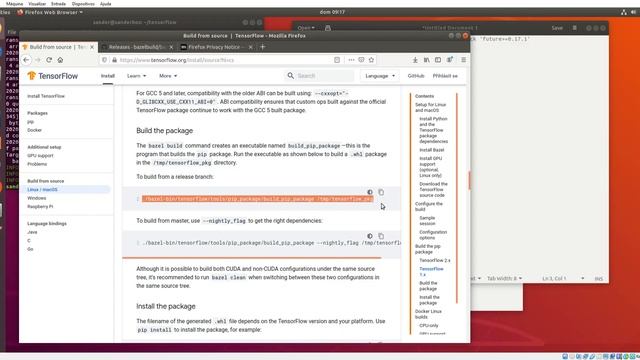The image size is (640, 360).
Task: Open Firefox Web Browser app menu
Action: [x=50, y=12]
